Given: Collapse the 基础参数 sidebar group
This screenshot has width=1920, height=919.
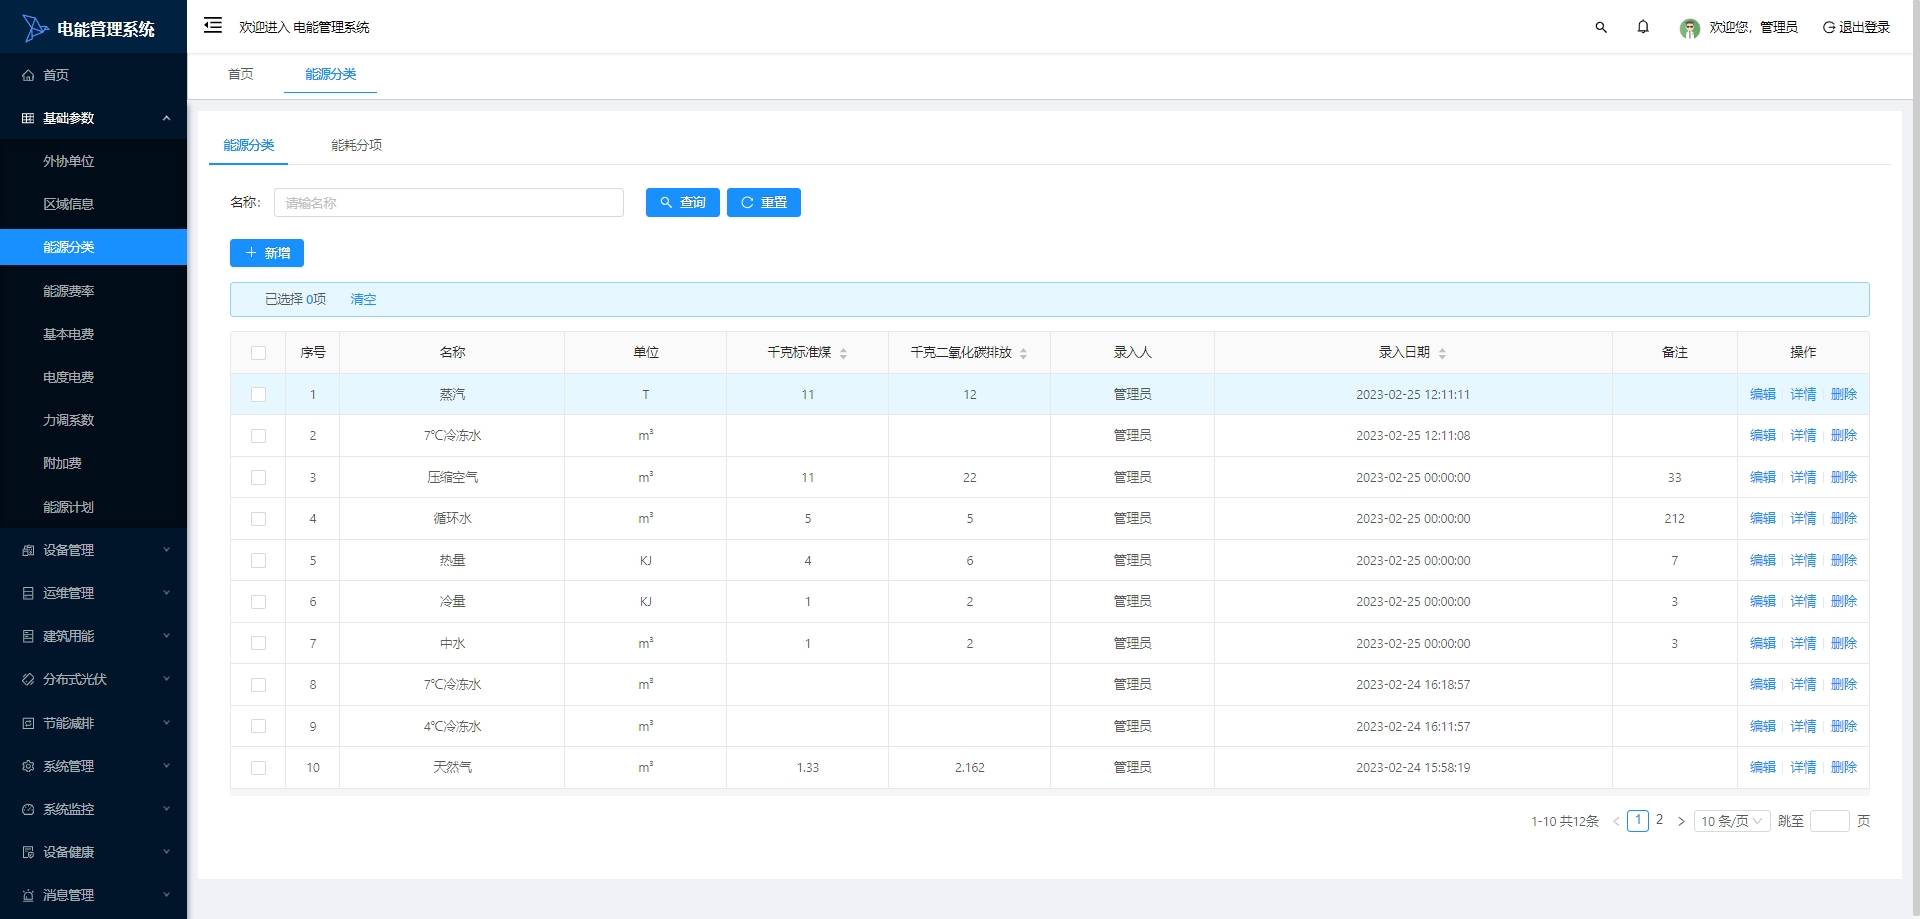Looking at the screenshot, I should point(93,118).
